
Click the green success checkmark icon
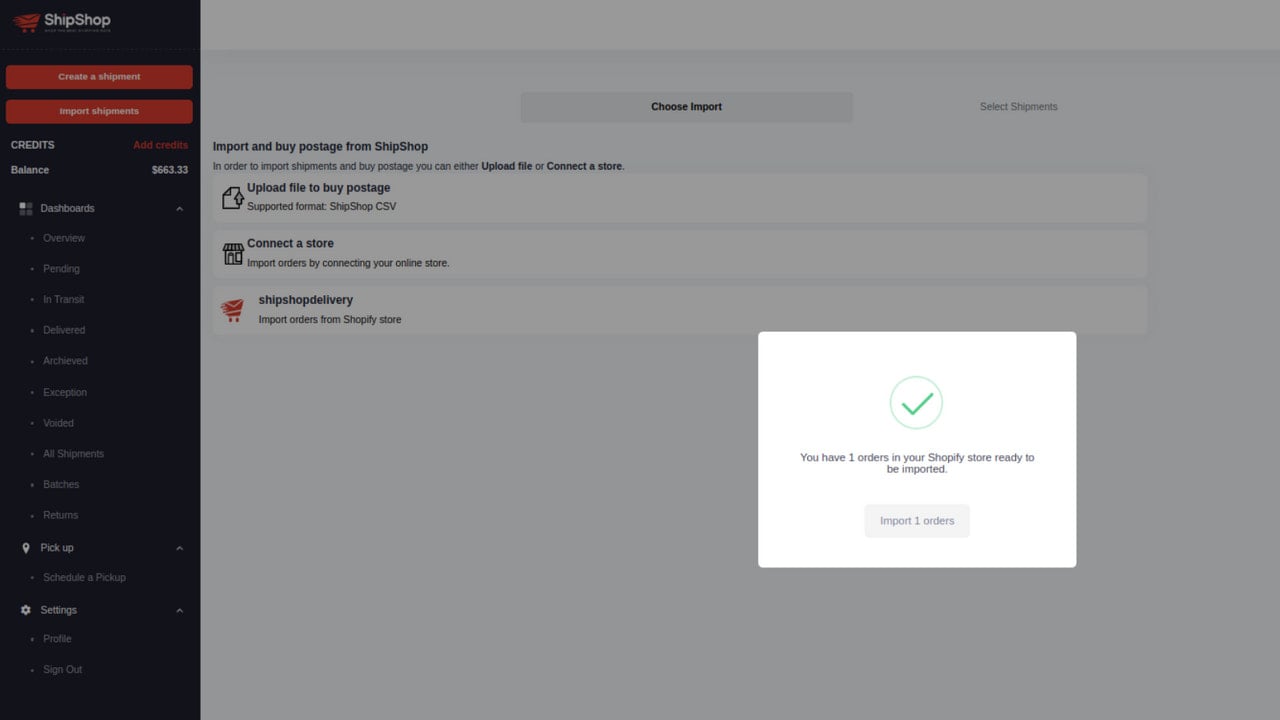[x=916, y=403]
